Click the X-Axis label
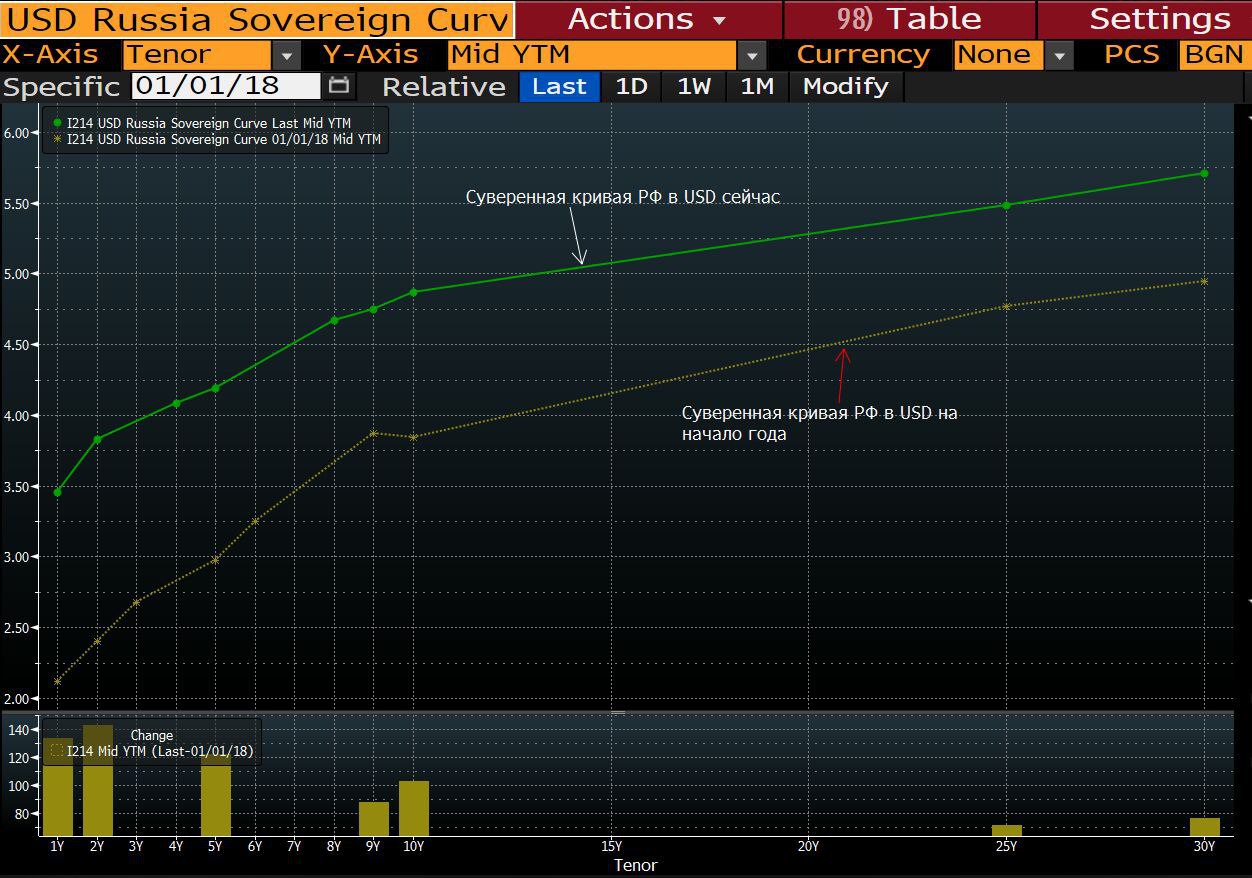This screenshot has width=1252, height=878. pos(51,55)
